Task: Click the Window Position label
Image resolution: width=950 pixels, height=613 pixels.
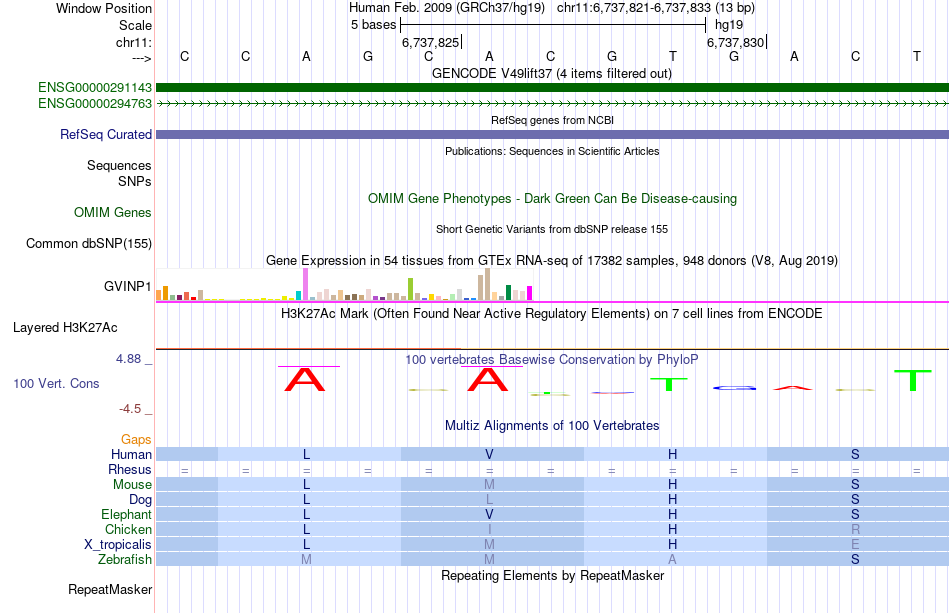Action: (x=104, y=8)
